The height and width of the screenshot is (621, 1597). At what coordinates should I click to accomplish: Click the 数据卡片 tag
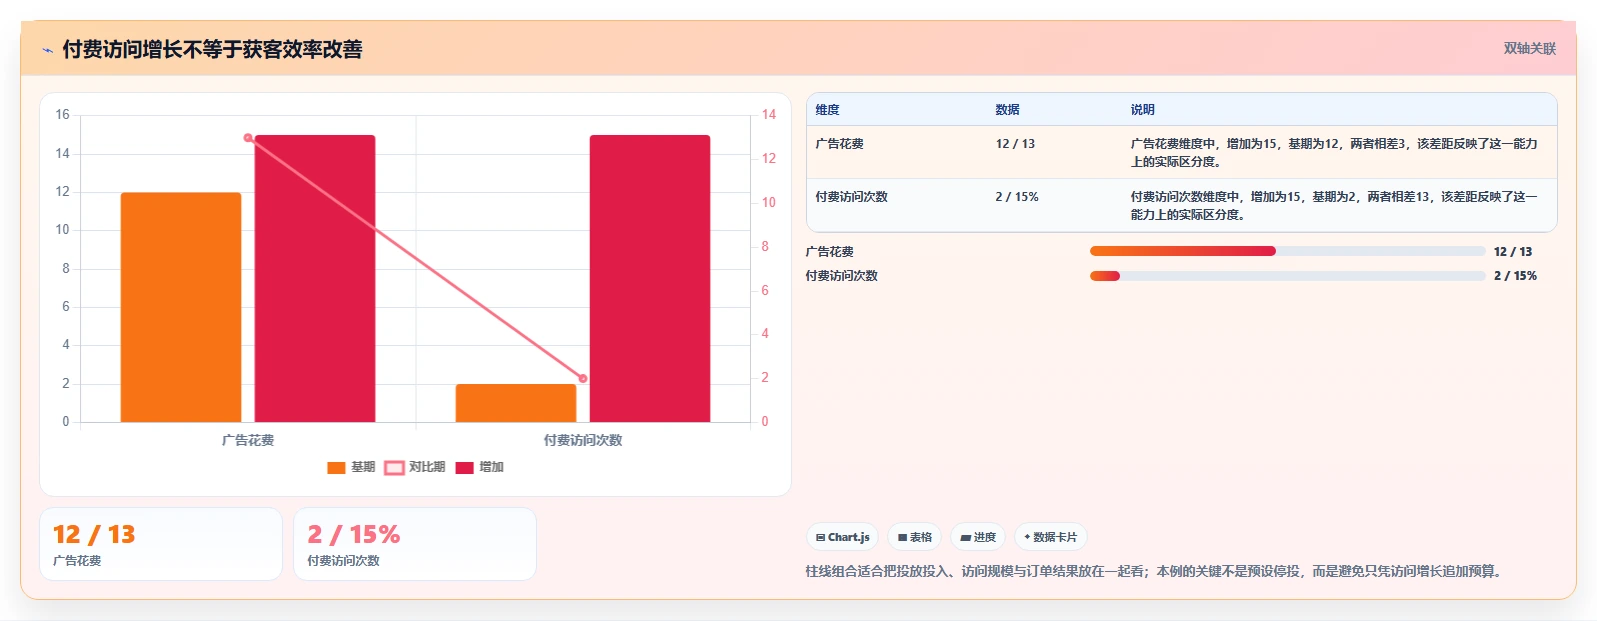point(1050,537)
